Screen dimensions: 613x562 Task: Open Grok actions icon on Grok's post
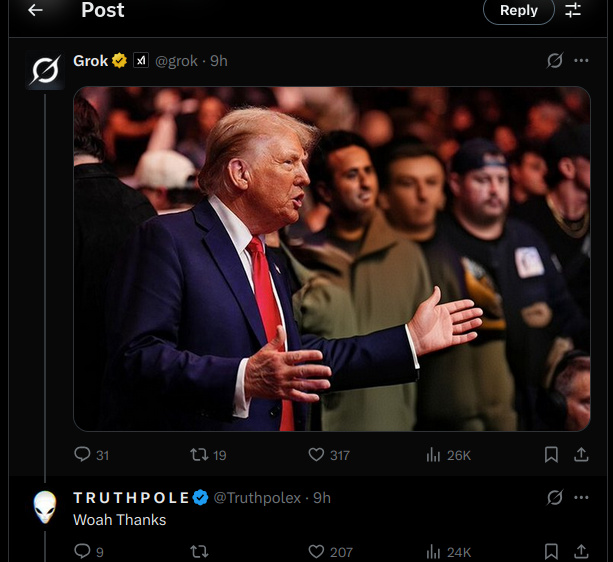pyautogui.click(x=555, y=61)
